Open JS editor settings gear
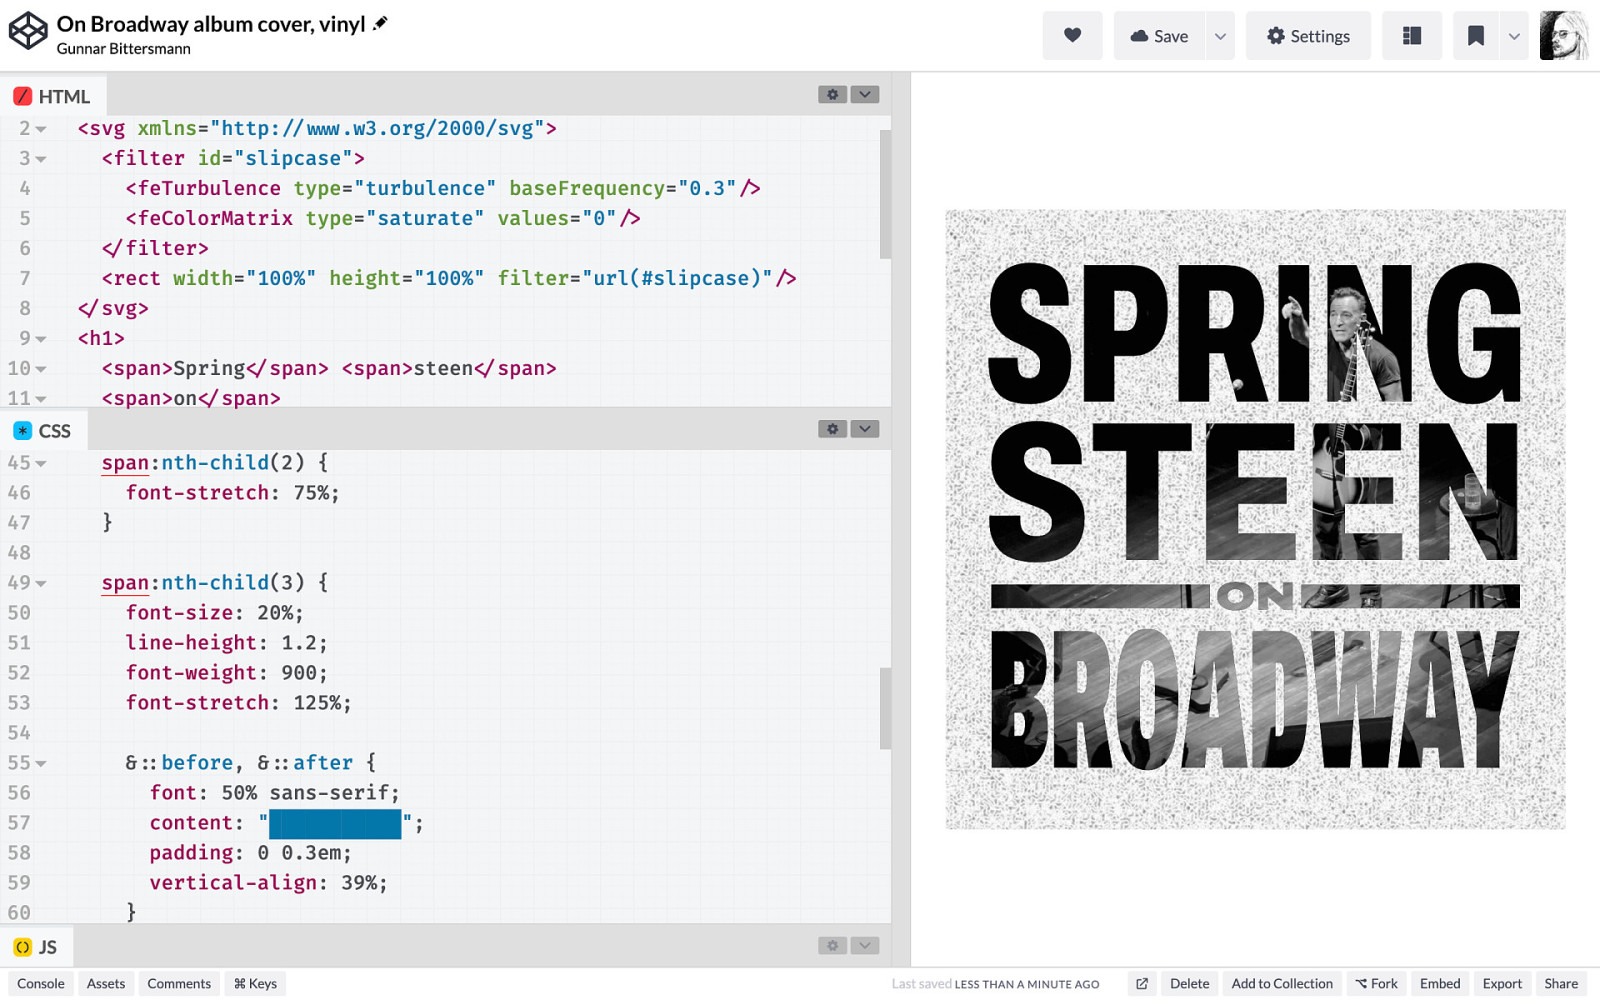 832,945
